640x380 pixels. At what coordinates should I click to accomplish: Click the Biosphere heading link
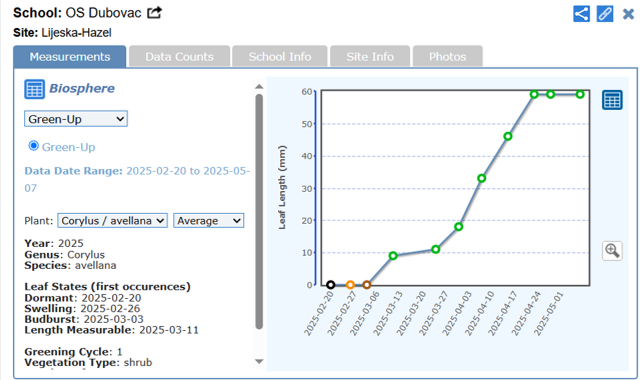tap(82, 88)
